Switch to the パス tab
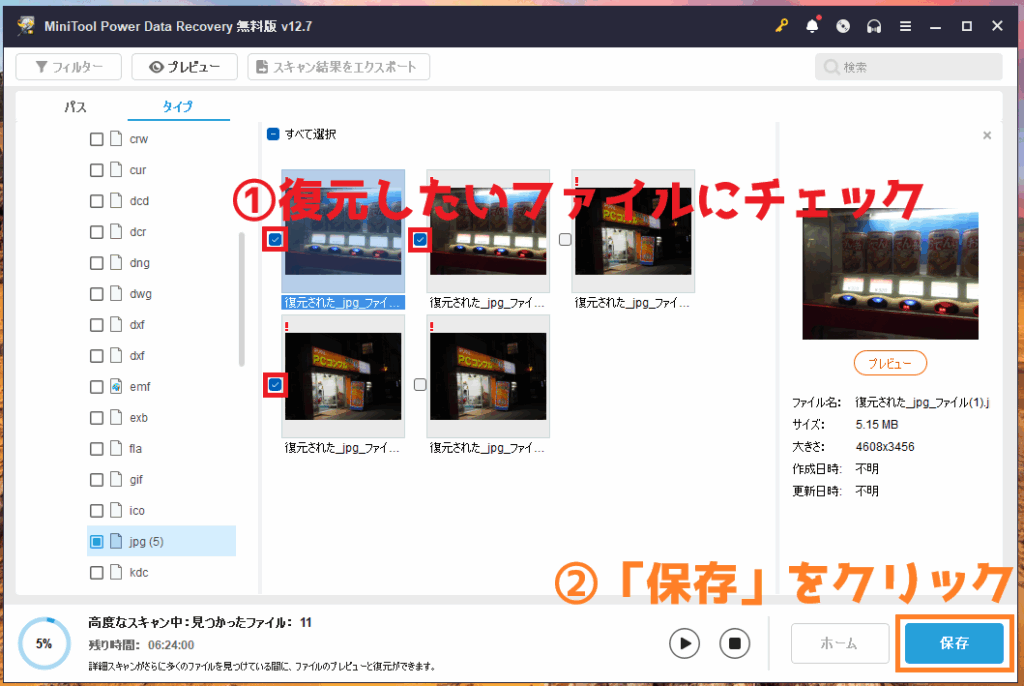The width and height of the screenshot is (1024, 686). (75, 106)
